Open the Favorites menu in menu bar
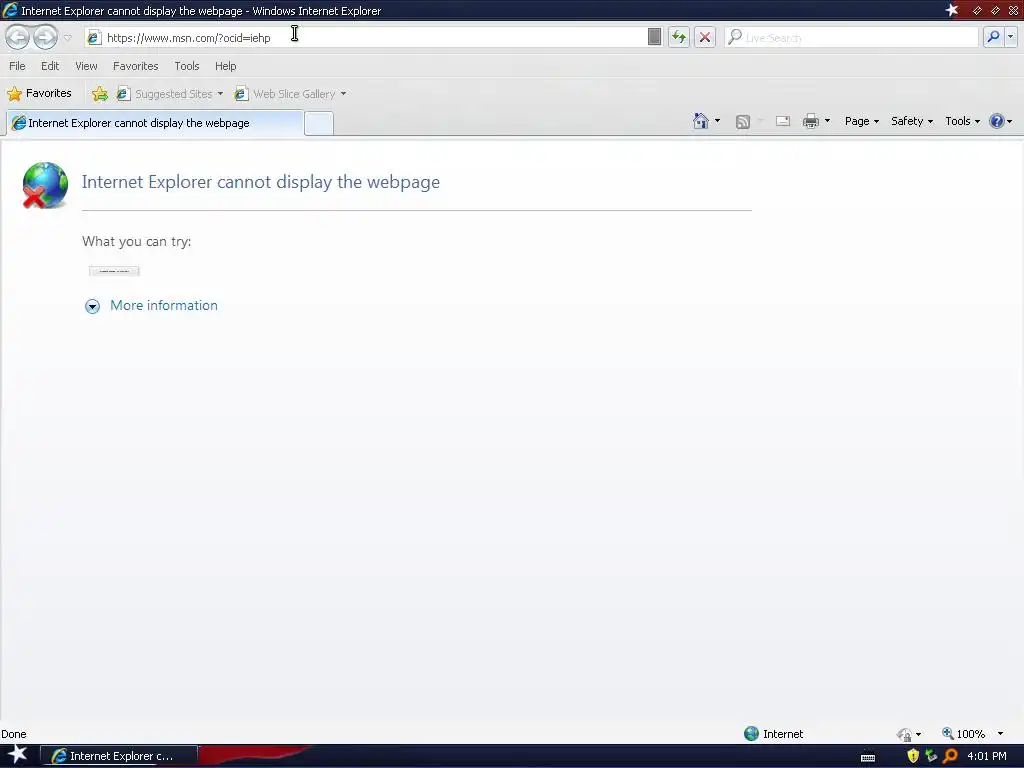The image size is (1024, 768). pos(135,66)
